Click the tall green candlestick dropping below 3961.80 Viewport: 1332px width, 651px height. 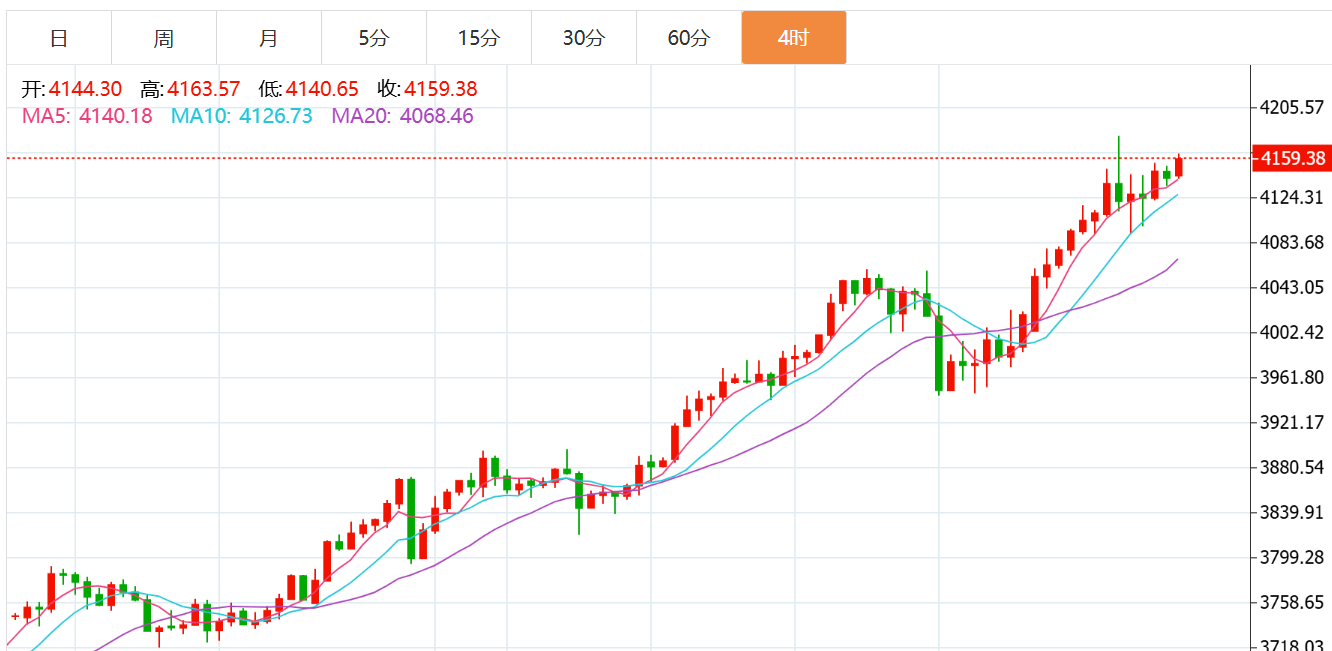click(939, 353)
